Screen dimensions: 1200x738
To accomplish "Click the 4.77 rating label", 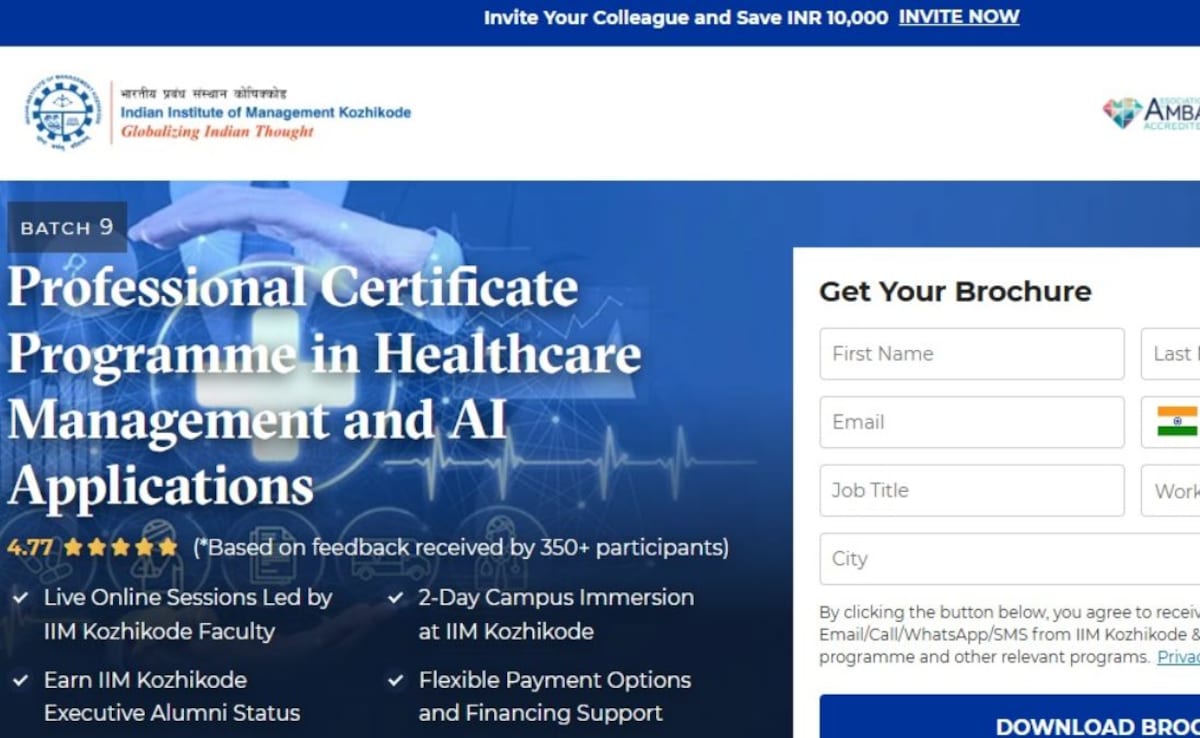I will pos(31,547).
